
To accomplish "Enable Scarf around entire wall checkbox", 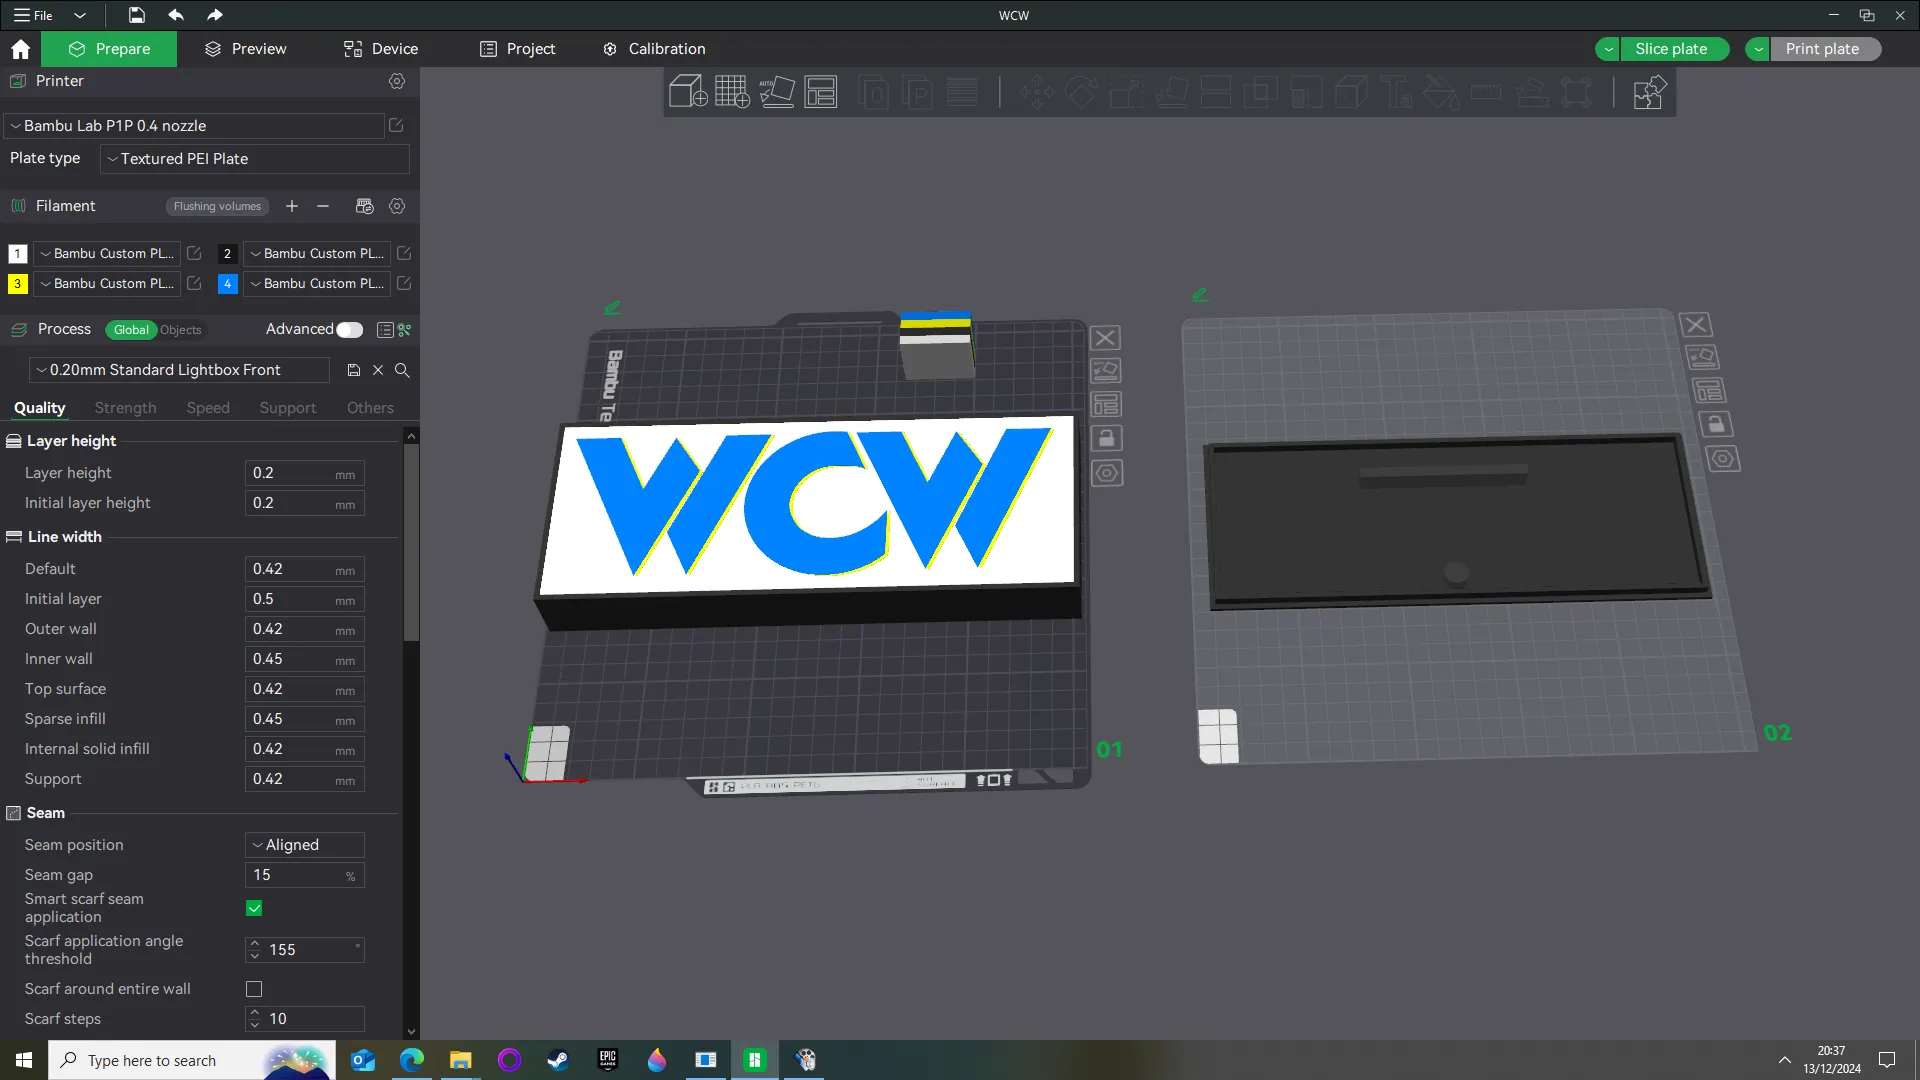I will [254, 989].
